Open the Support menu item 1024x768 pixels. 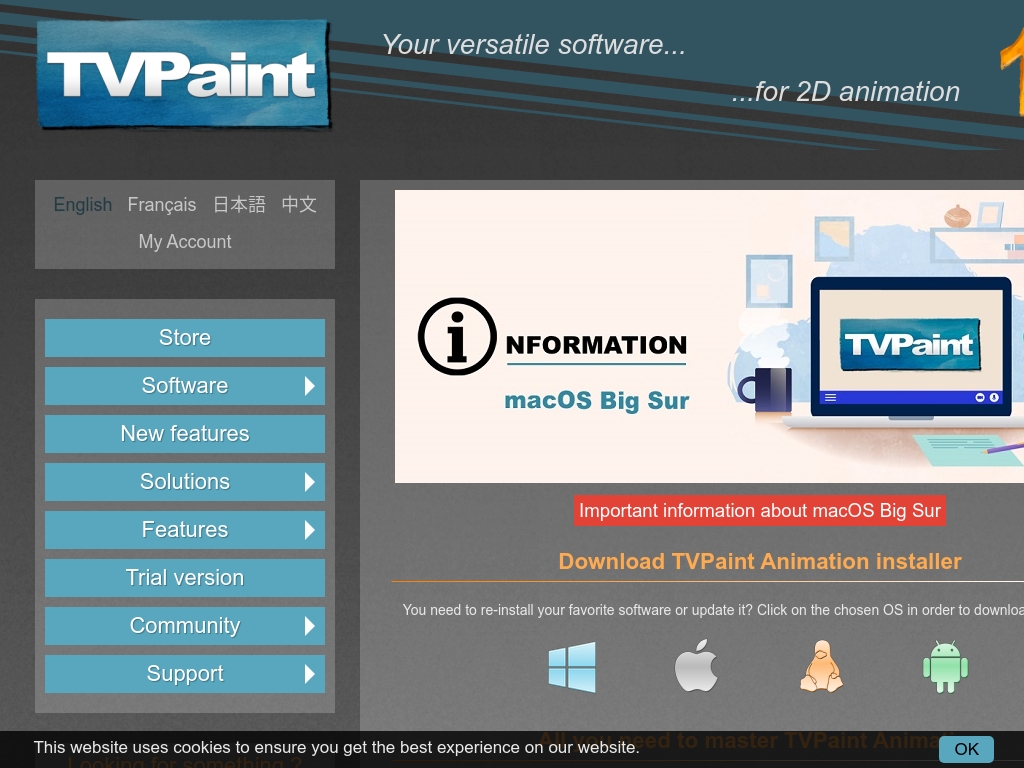click(185, 674)
